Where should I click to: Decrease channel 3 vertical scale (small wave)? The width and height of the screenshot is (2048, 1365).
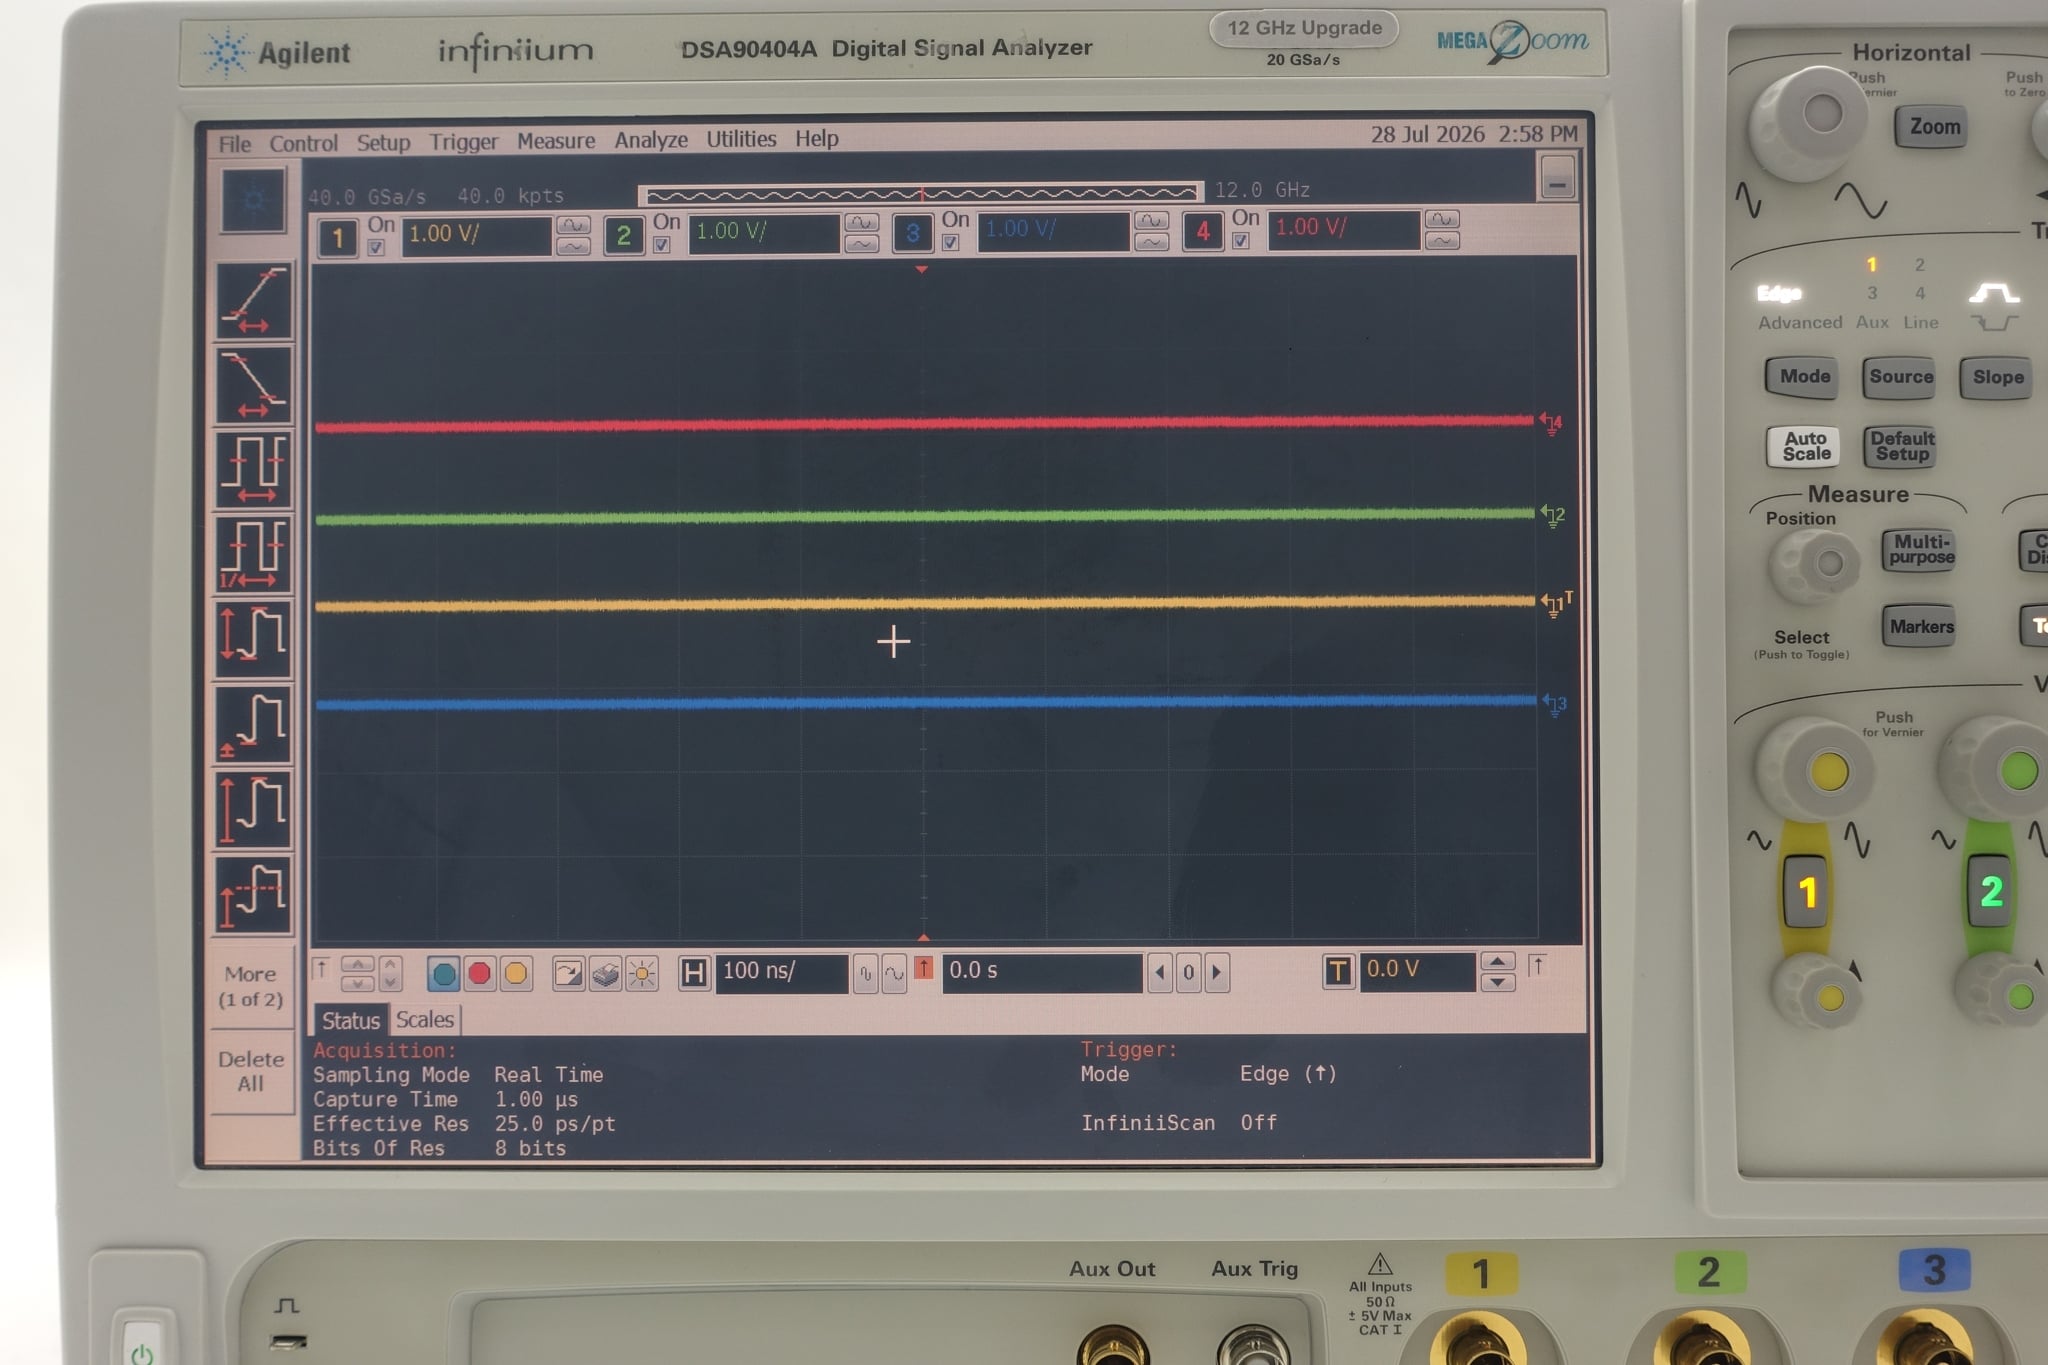[x=1151, y=241]
